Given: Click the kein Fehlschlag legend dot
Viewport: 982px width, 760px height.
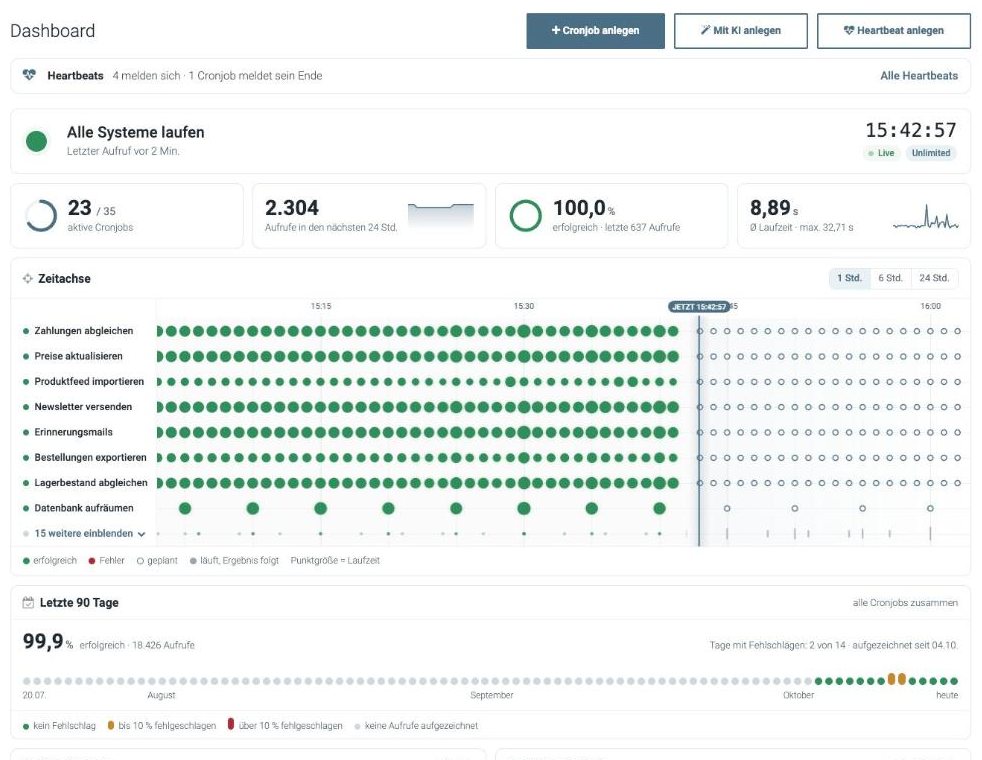Looking at the screenshot, I should click(26, 726).
